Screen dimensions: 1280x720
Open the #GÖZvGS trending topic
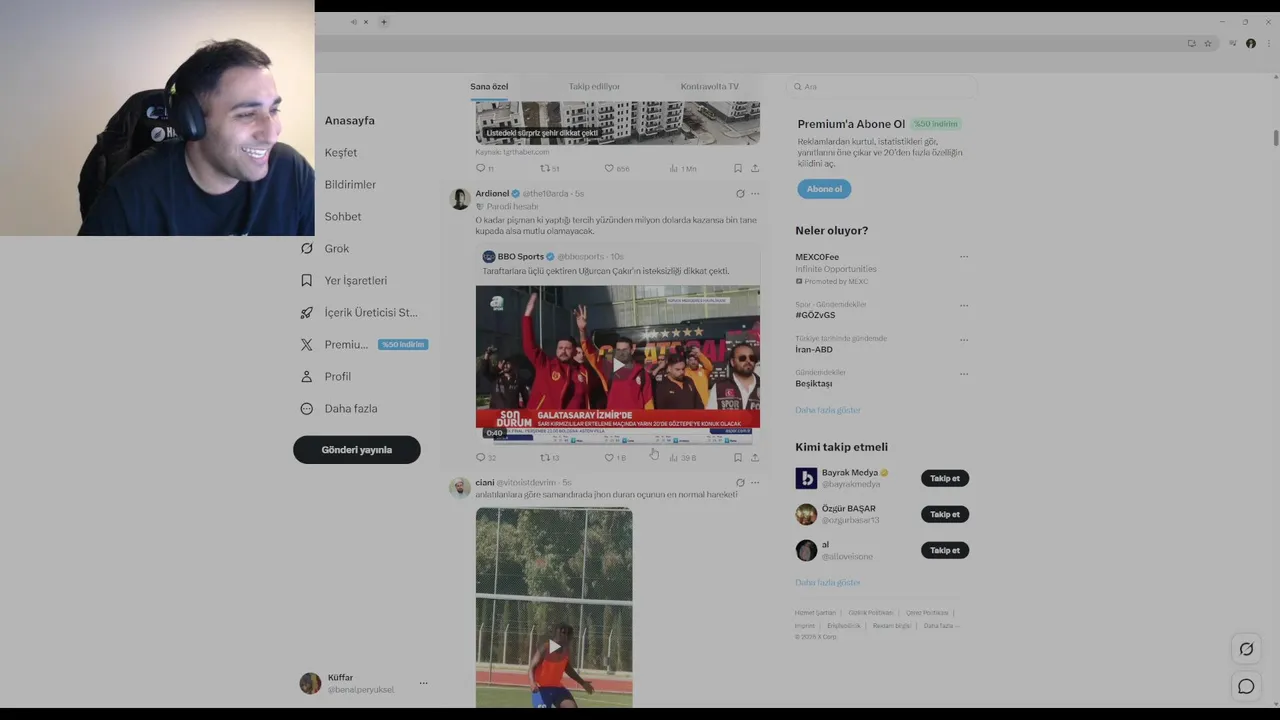pyautogui.click(x=815, y=315)
